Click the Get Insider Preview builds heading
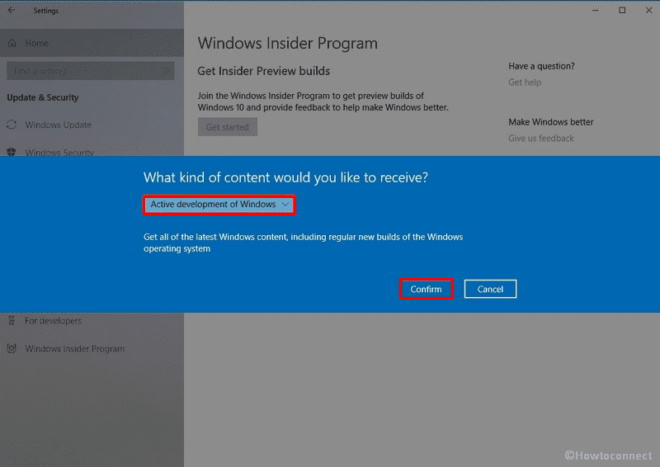 pos(263,71)
